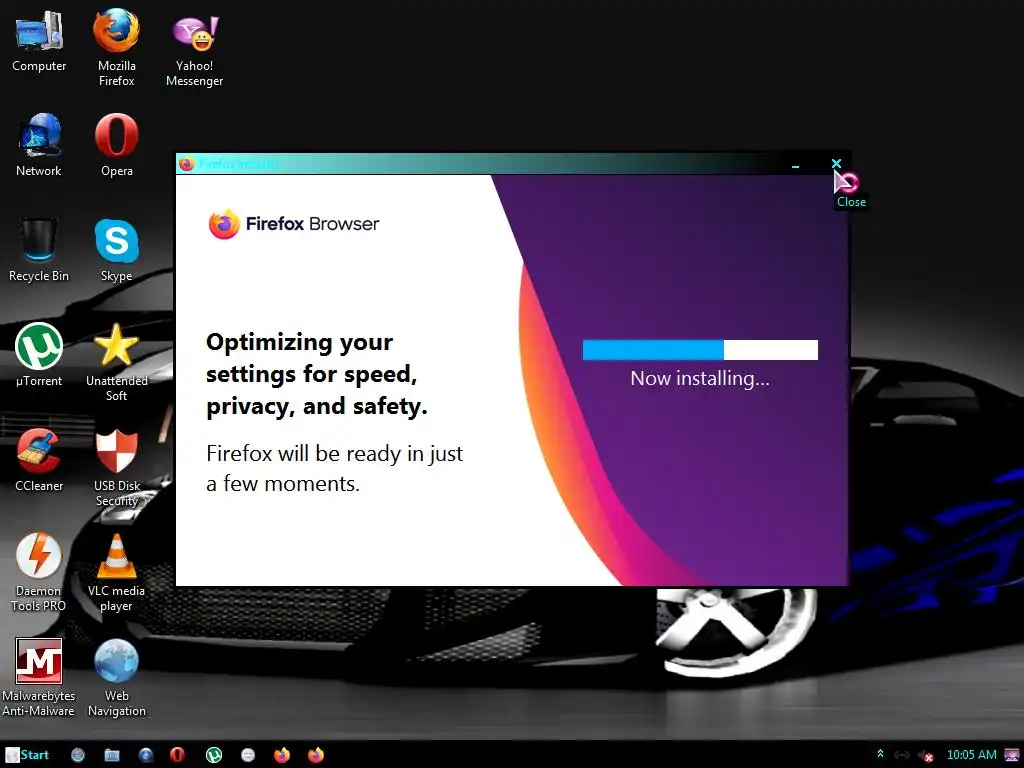This screenshot has height=768, width=1024.
Task: Click the "Optimizing your settings" heading
Action: point(317,374)
